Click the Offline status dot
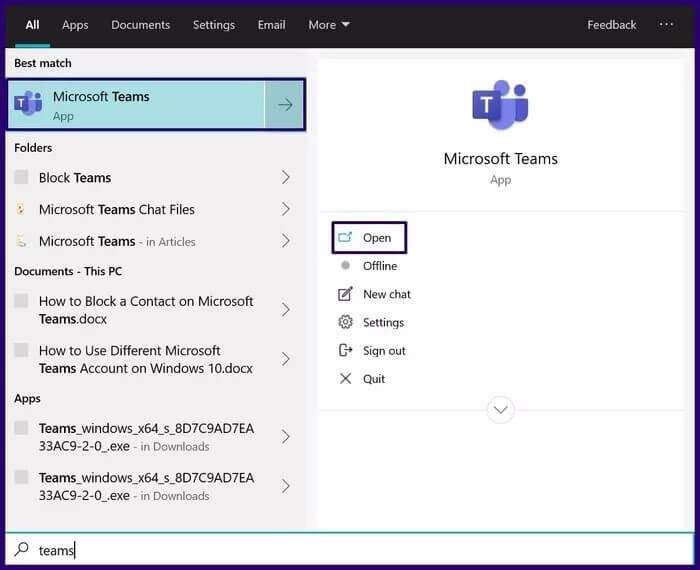The width and height of the screenshot is (700, 570). click(x=346, y=266)
